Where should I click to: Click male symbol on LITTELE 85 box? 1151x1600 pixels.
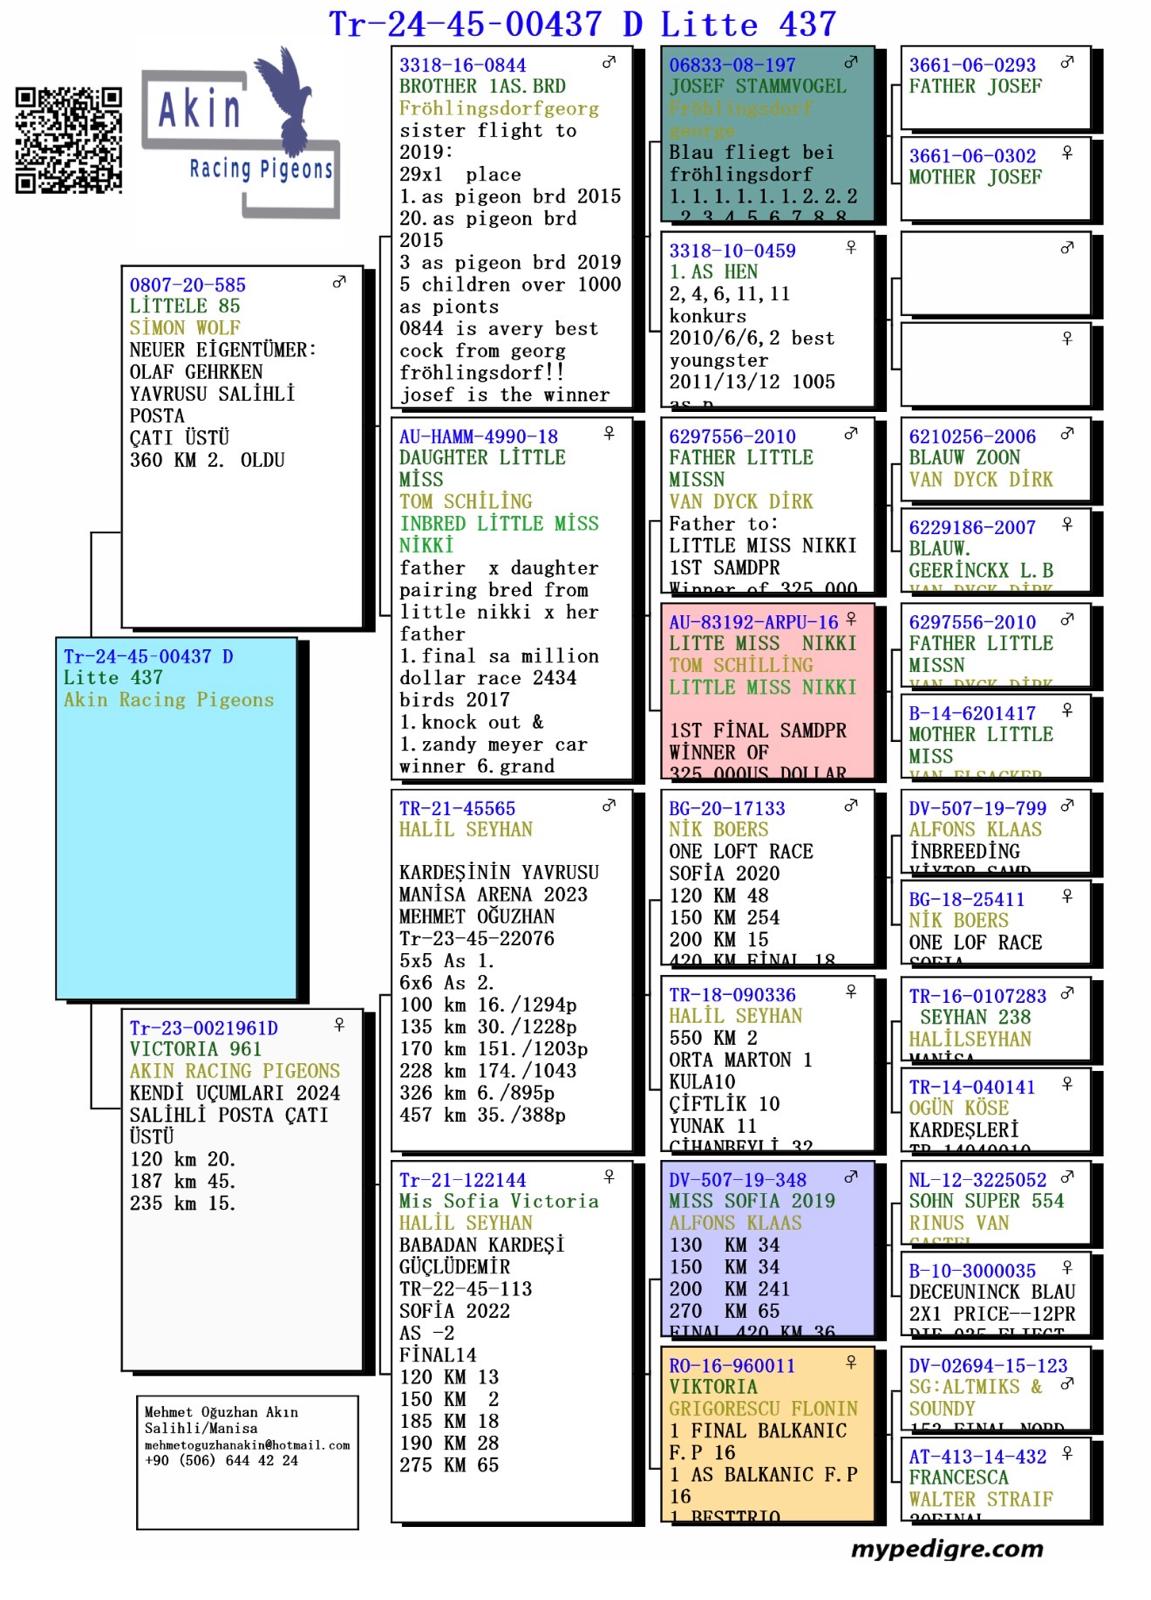tap(340, 283)
